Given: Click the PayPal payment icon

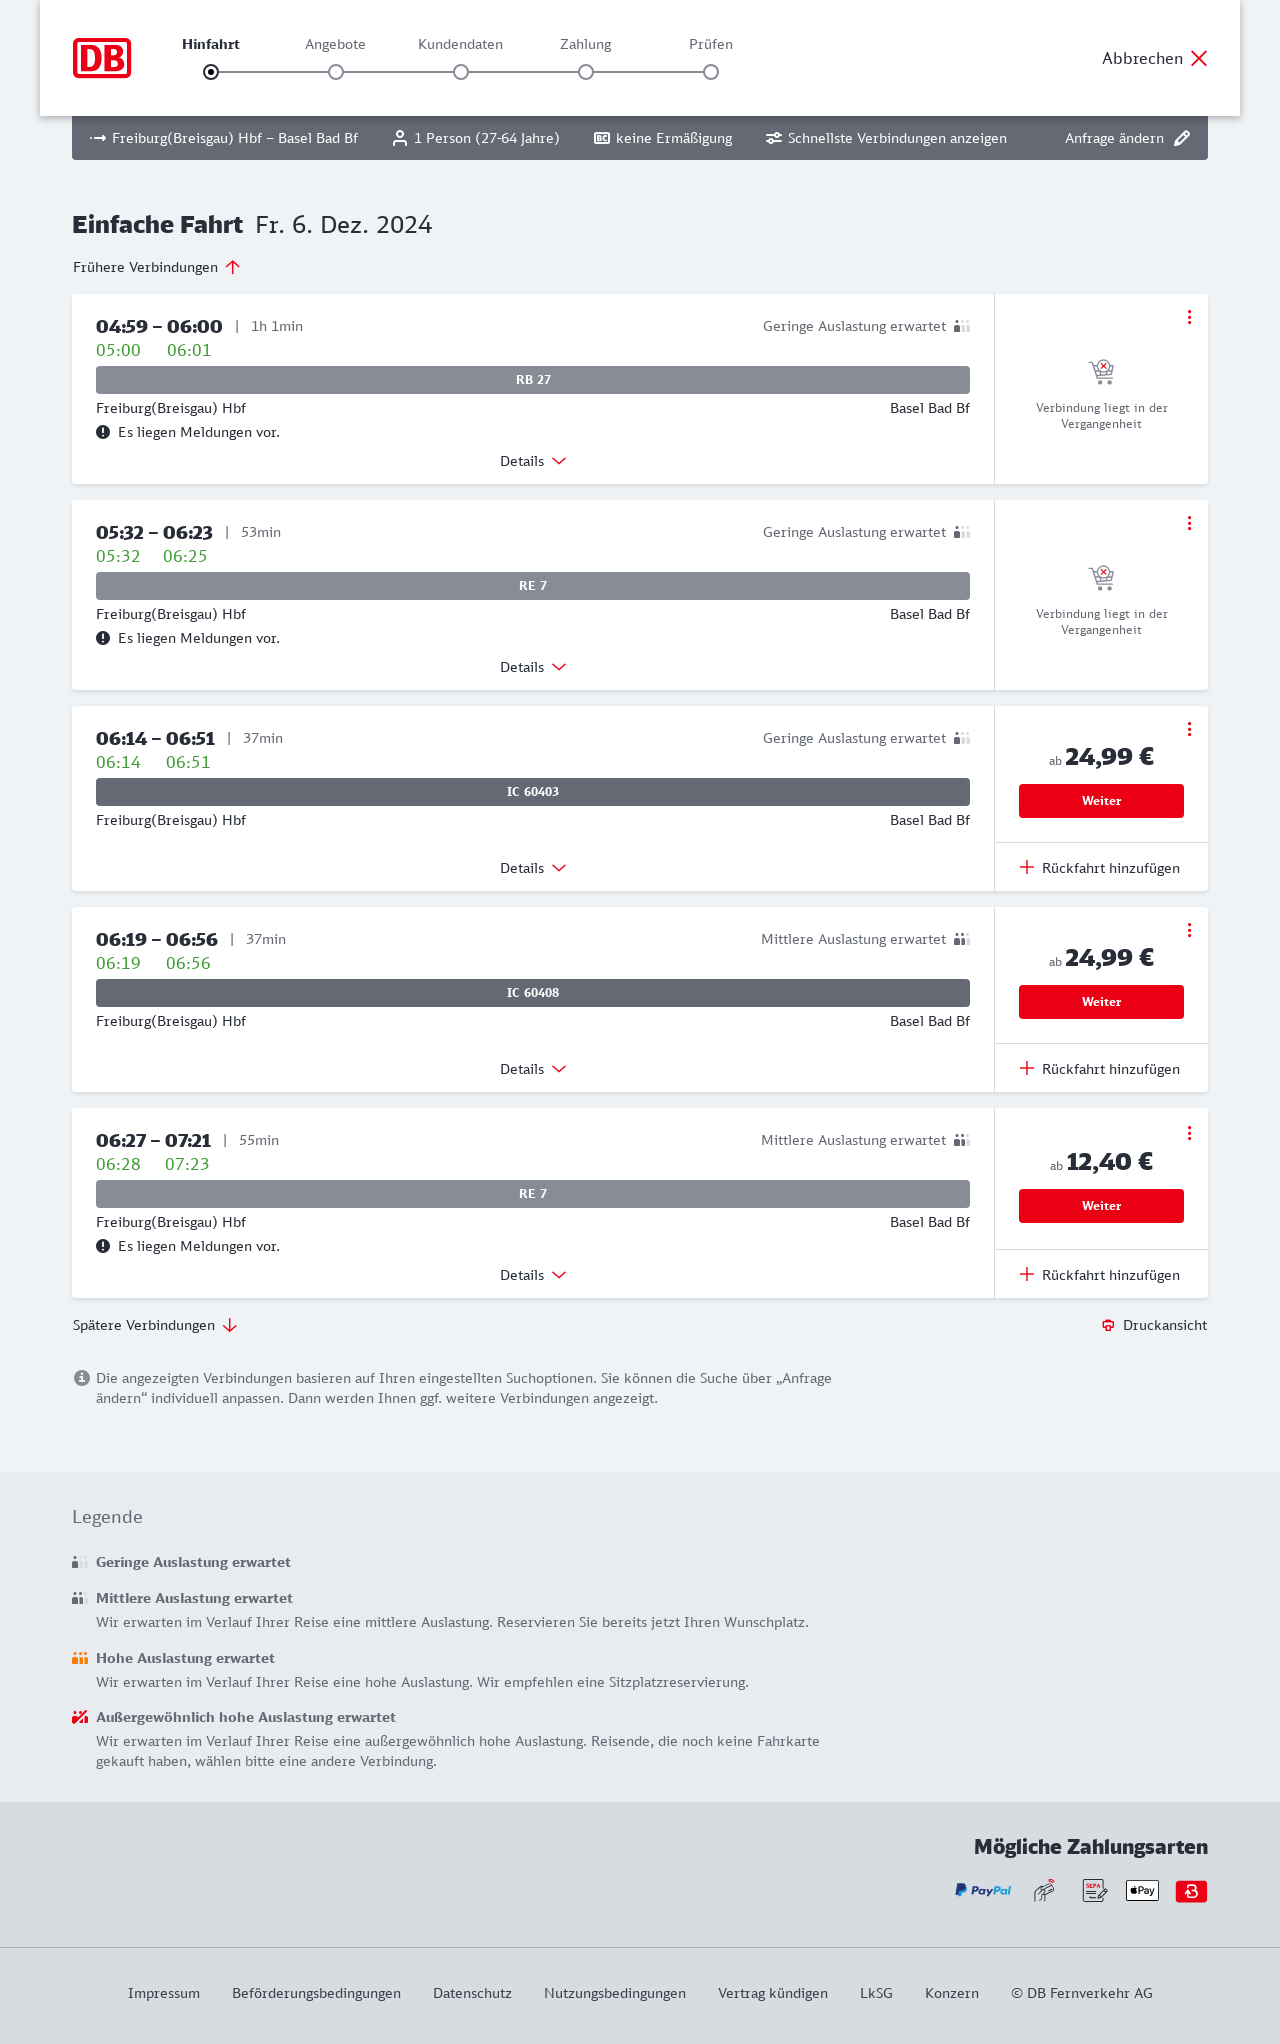Looking at the screenshot, I should [983, 1891].
